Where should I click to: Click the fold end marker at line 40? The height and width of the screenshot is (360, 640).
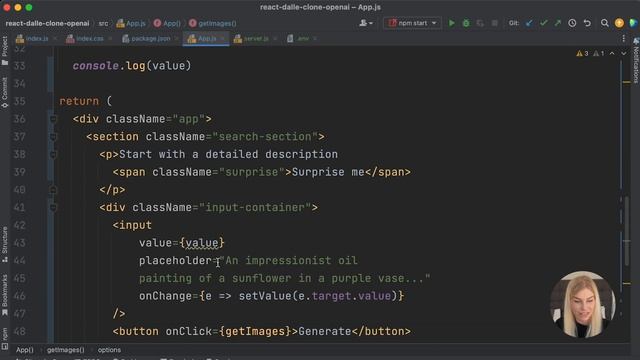click(x=53, y=190)
